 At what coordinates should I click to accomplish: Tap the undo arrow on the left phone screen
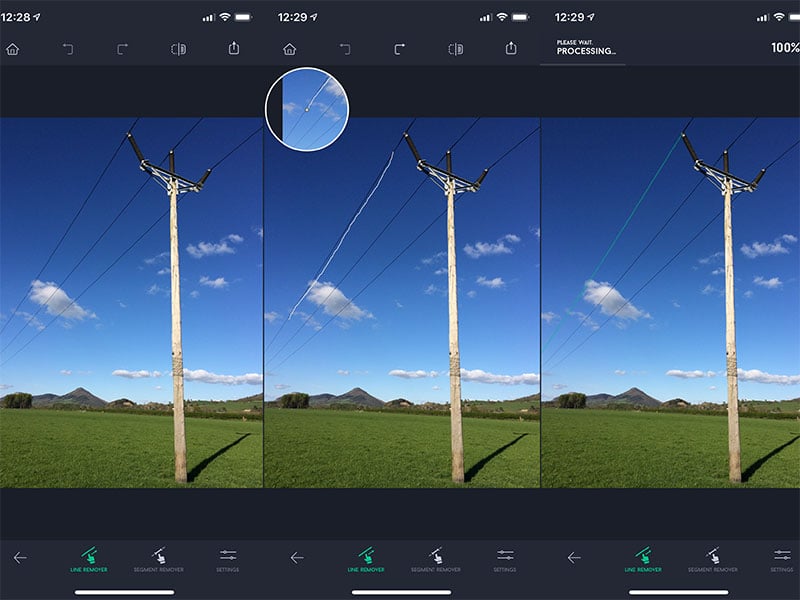pos(68,49)
